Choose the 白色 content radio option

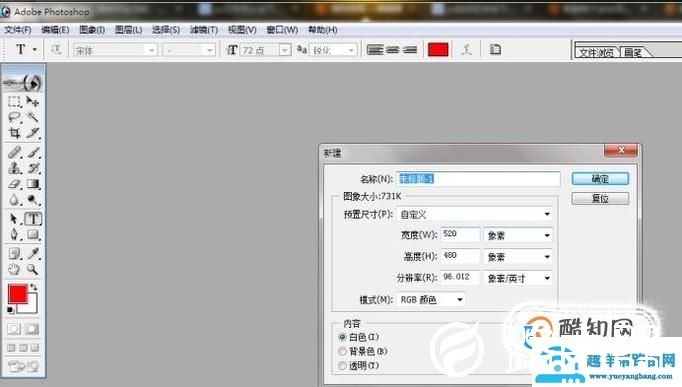[342, 337]
